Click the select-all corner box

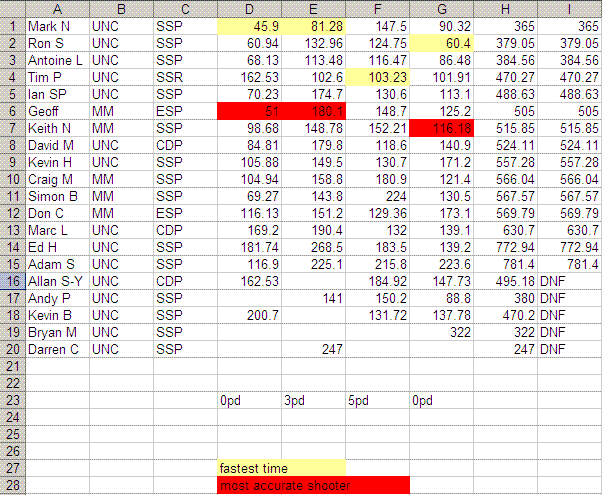click(x=12, y=8)
